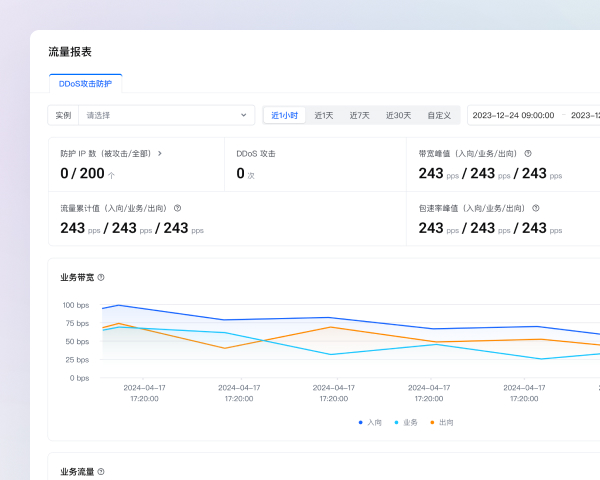Toggle 入向 series in chart legend
Image resolution: width=600 pixels, height=480 pixels.
coord(370,422)
